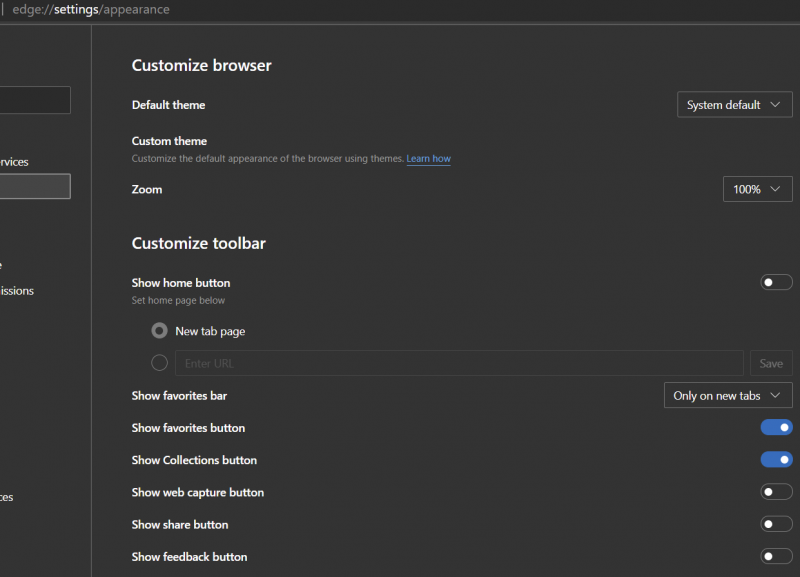Enable Show web capture button toggle
Image resolution: width=800 pixels, height=577 pixels.
click(776, 492)
